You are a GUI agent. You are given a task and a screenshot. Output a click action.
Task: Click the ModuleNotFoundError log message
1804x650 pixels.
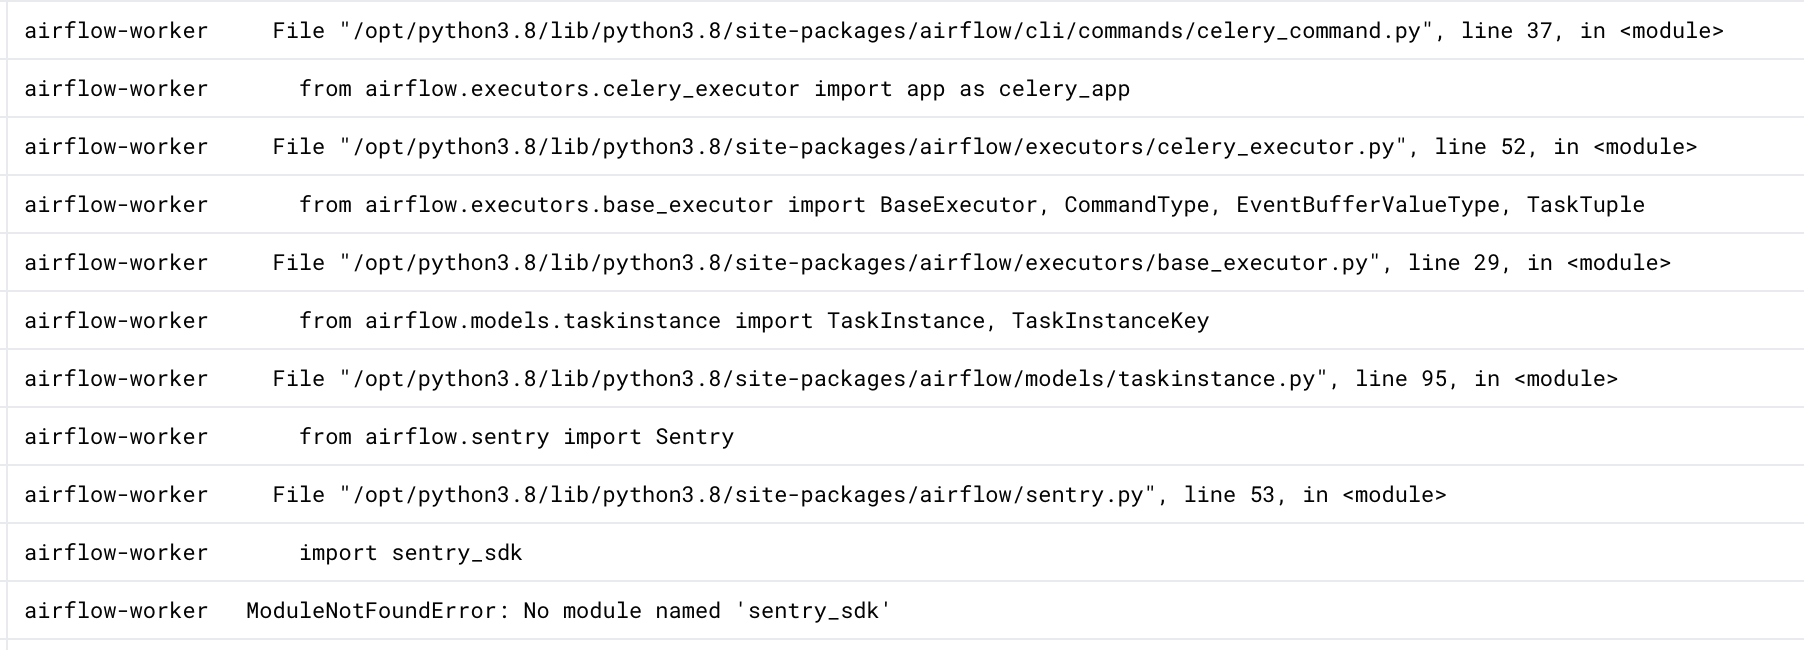[568, 611]
